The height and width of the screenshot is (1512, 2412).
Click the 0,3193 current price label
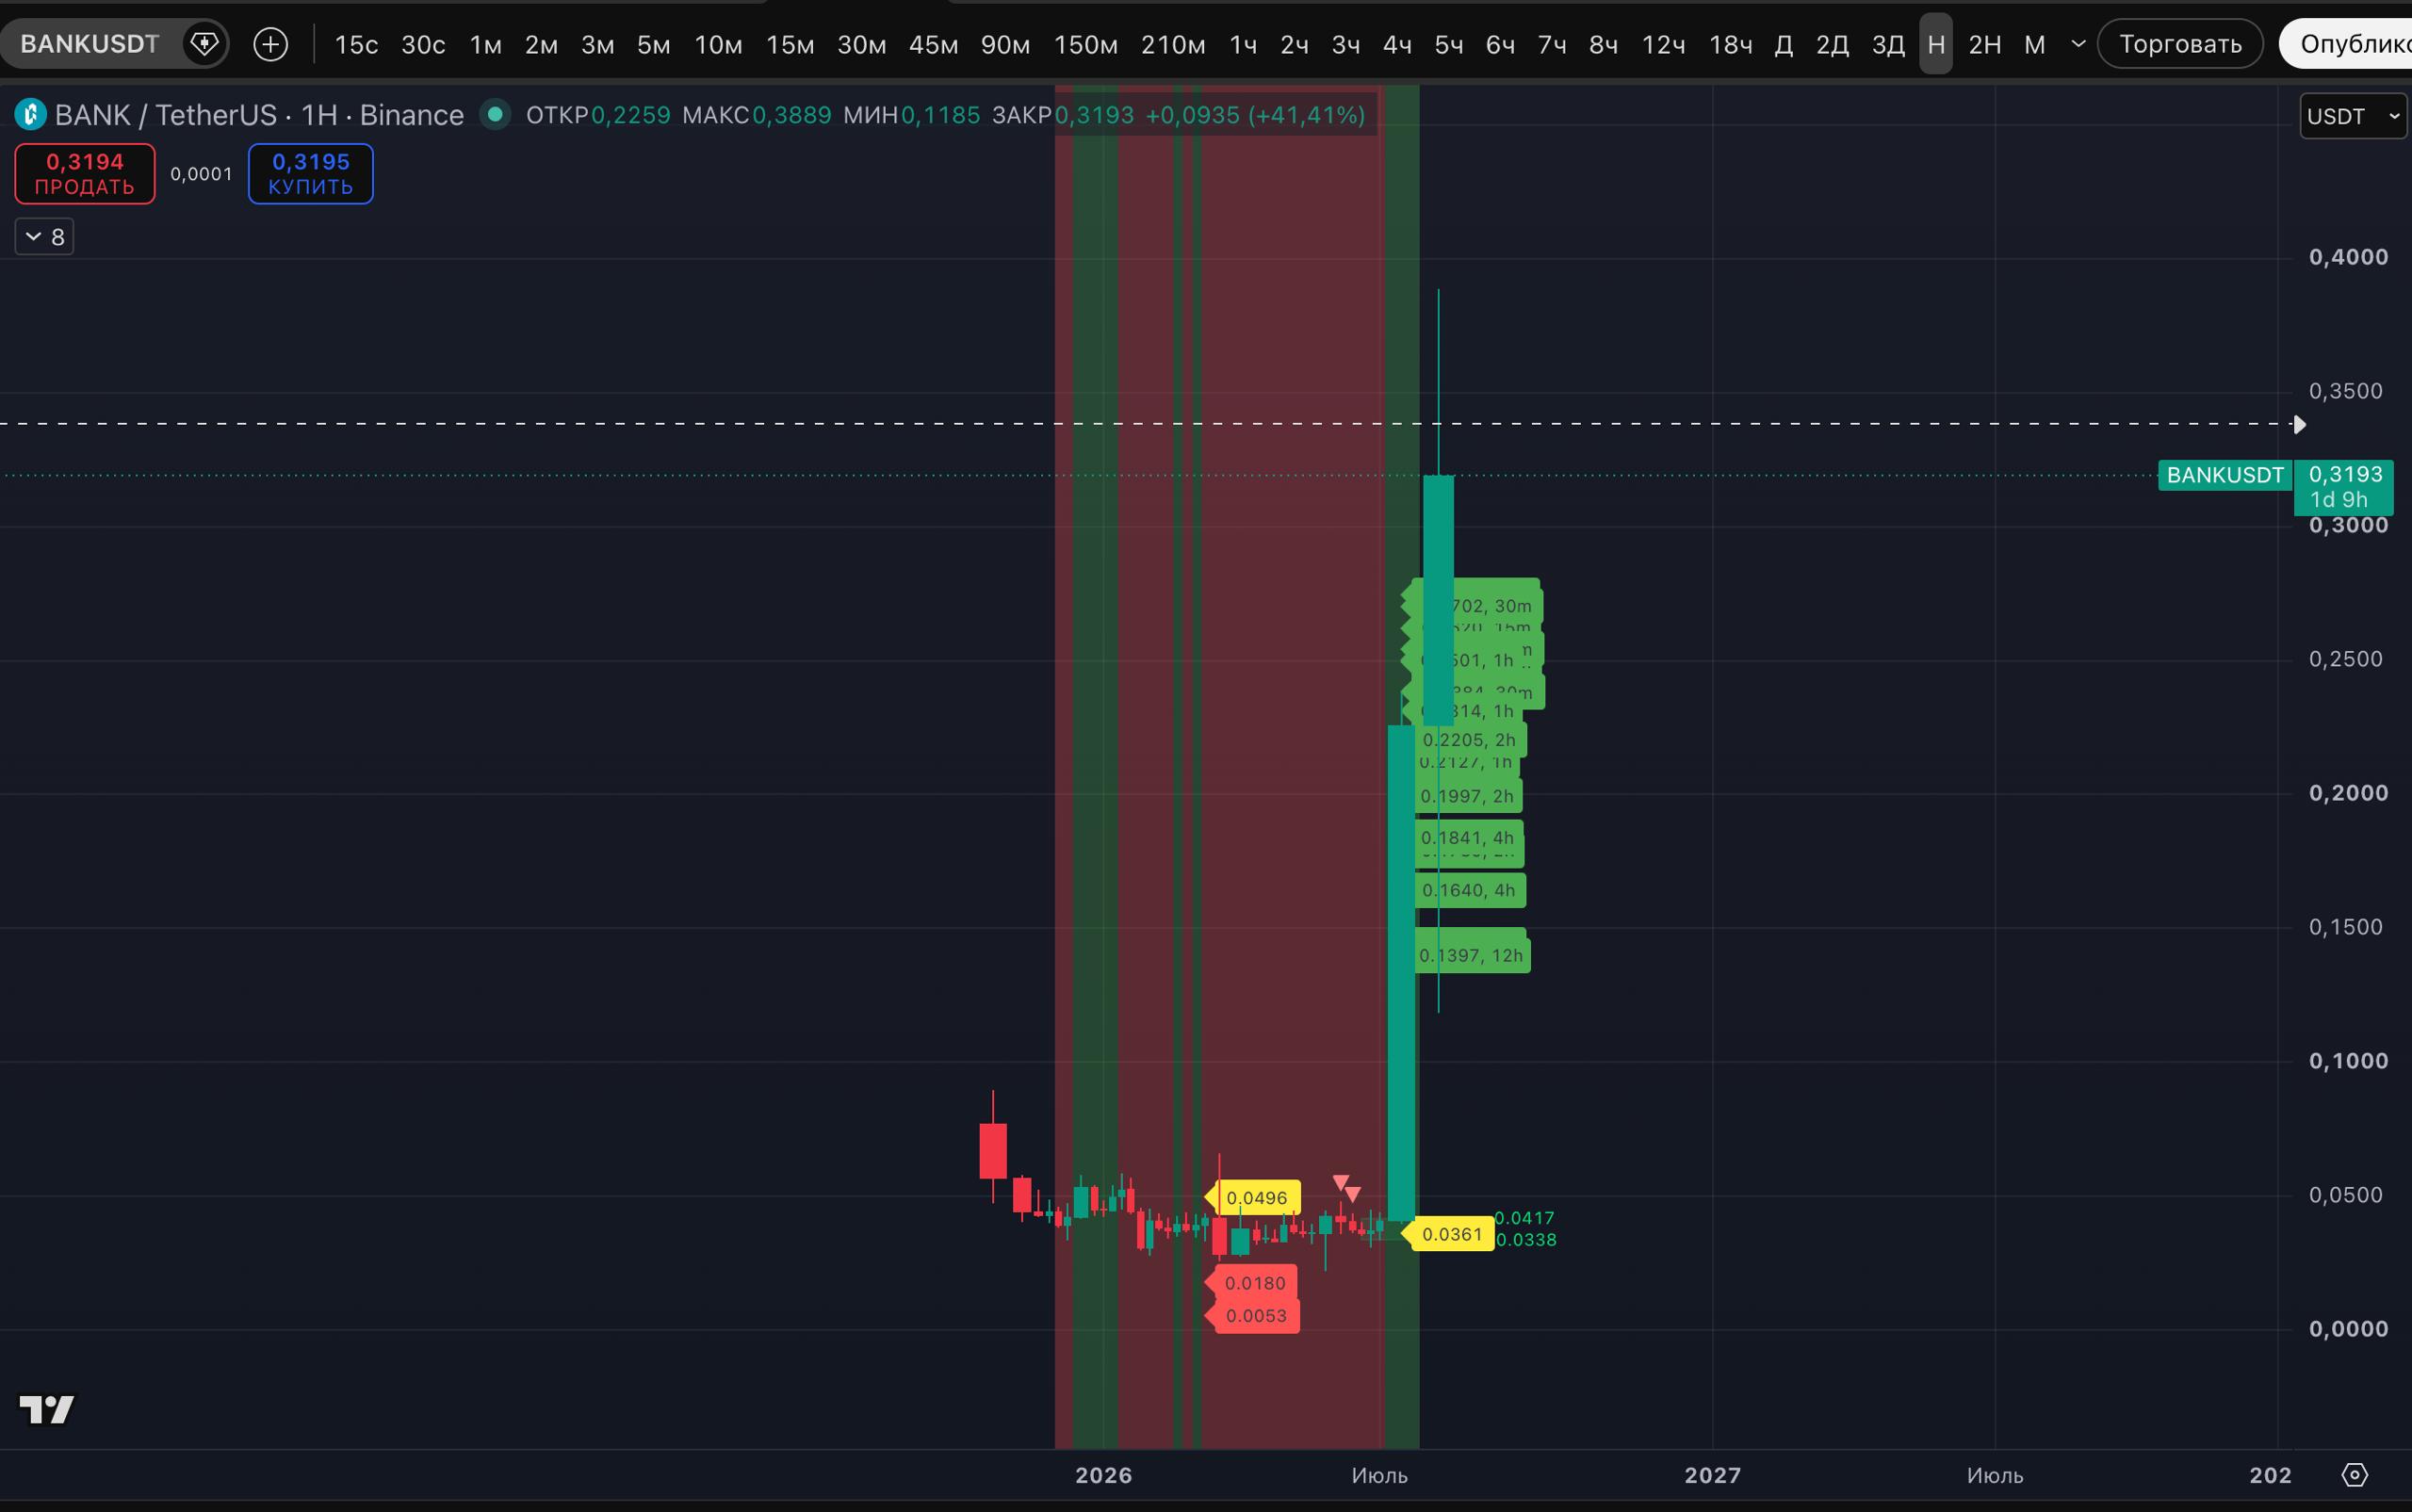click(2344, 487)
